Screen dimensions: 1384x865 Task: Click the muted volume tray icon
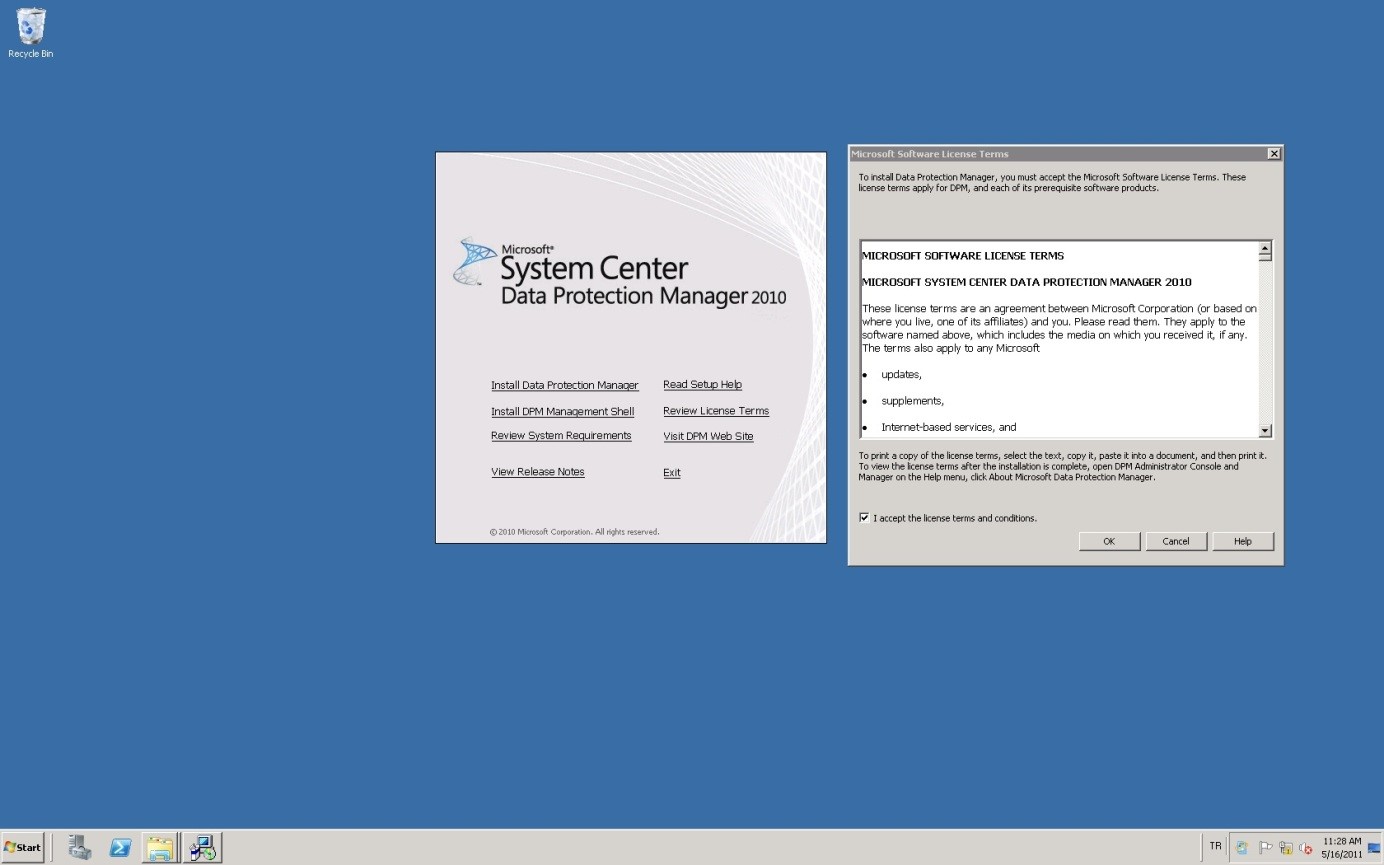[x=1305, y=848]
